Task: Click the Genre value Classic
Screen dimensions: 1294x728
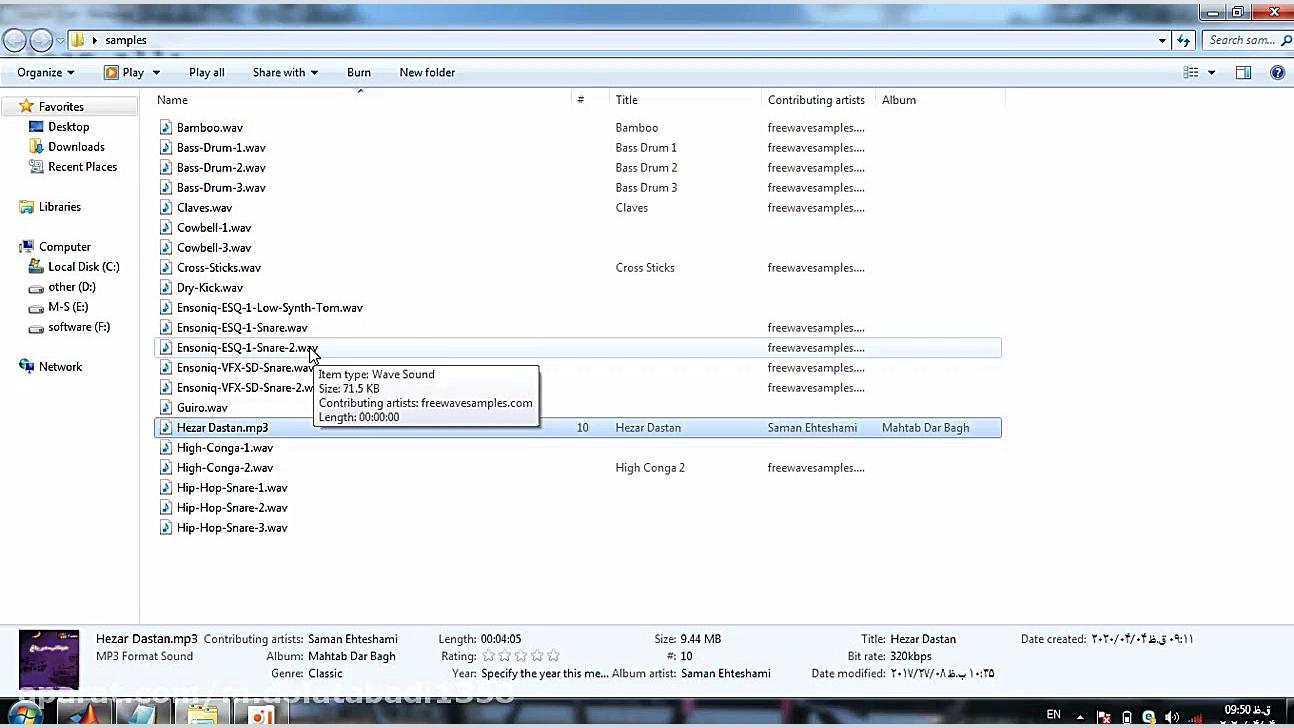Action: [326, 673]
